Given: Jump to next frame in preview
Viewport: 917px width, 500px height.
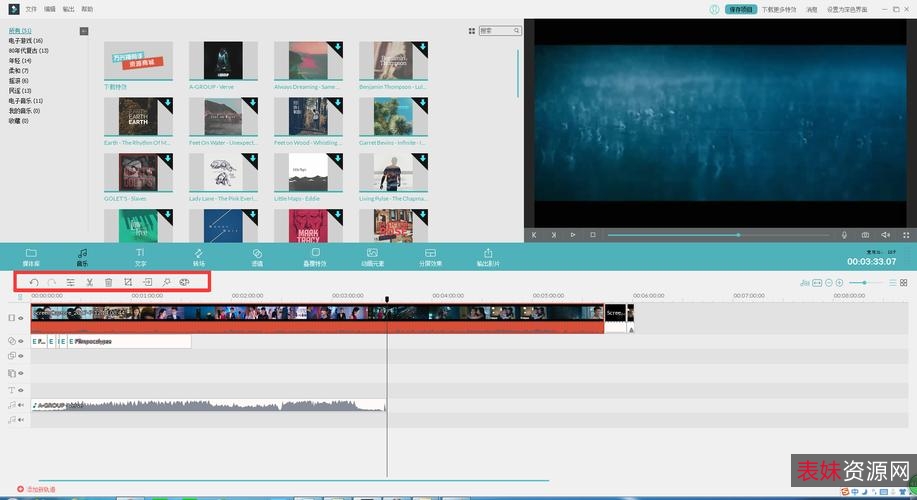Looking at the screenshot, I should click(x=554, y=235).
